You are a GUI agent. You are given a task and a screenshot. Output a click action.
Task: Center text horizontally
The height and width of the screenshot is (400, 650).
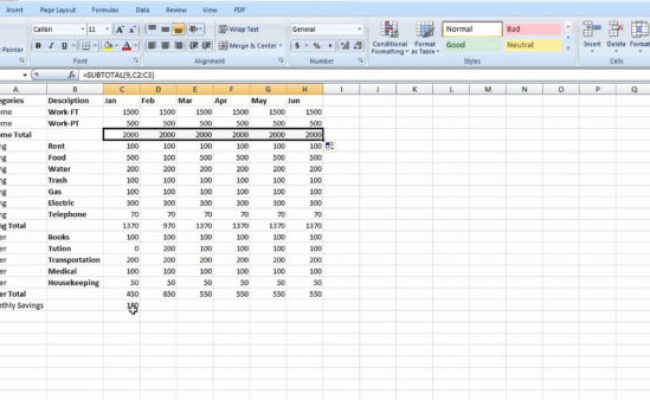[165, 46]
